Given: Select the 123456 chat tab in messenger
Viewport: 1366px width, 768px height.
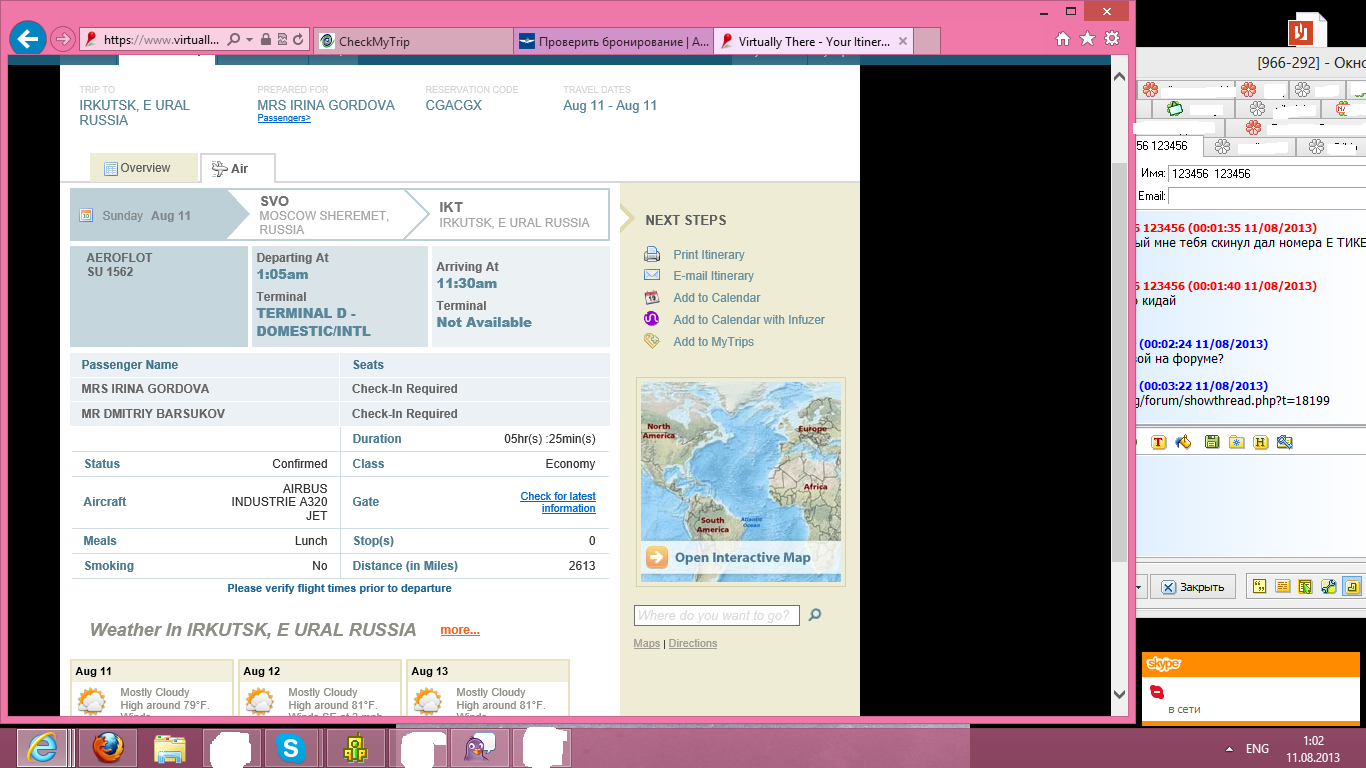Looking at the screenshot, I should click(x=1168, y=146).
